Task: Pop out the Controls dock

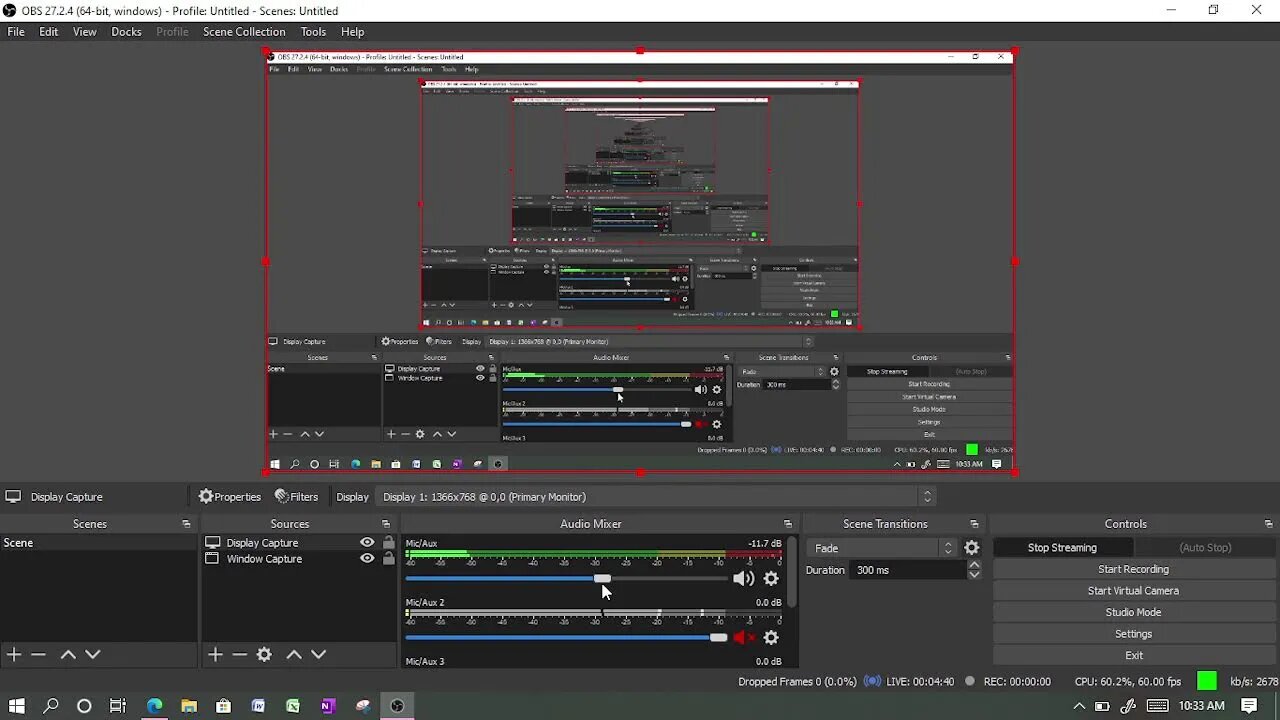Action: [x=1269, y=524]
